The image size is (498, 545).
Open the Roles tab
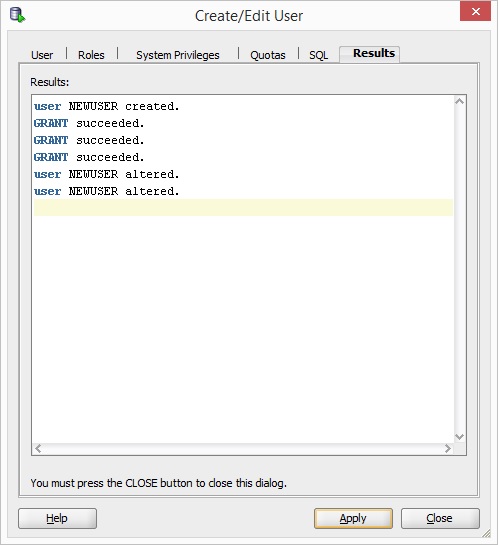coord(91,55)
